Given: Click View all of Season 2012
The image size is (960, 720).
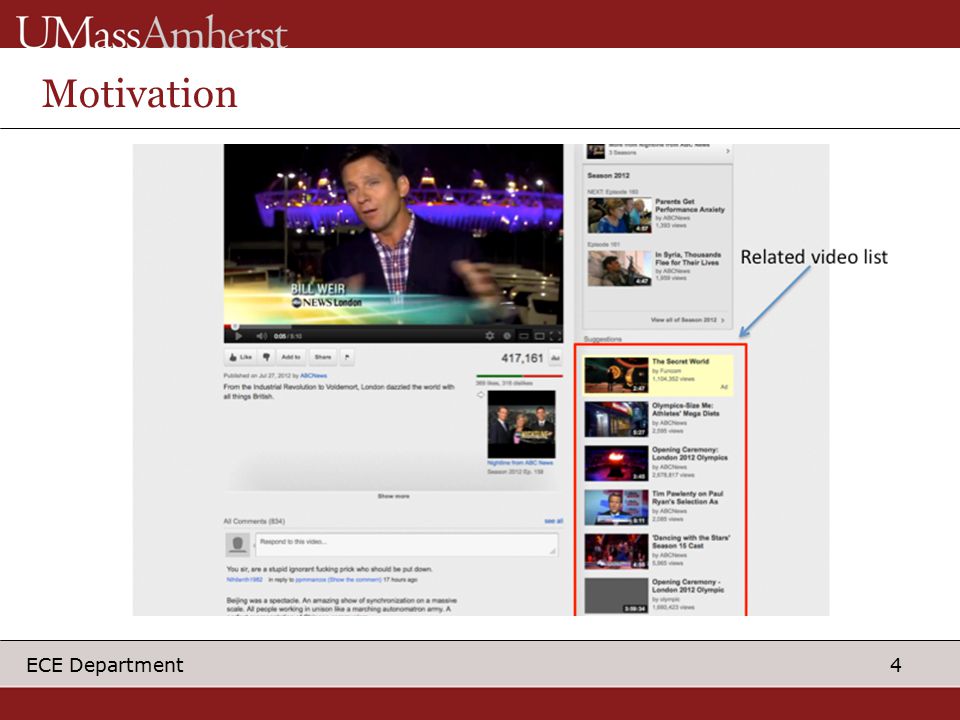Looking at the screenshot, I should pyautogui.click(x=687, y=320).
